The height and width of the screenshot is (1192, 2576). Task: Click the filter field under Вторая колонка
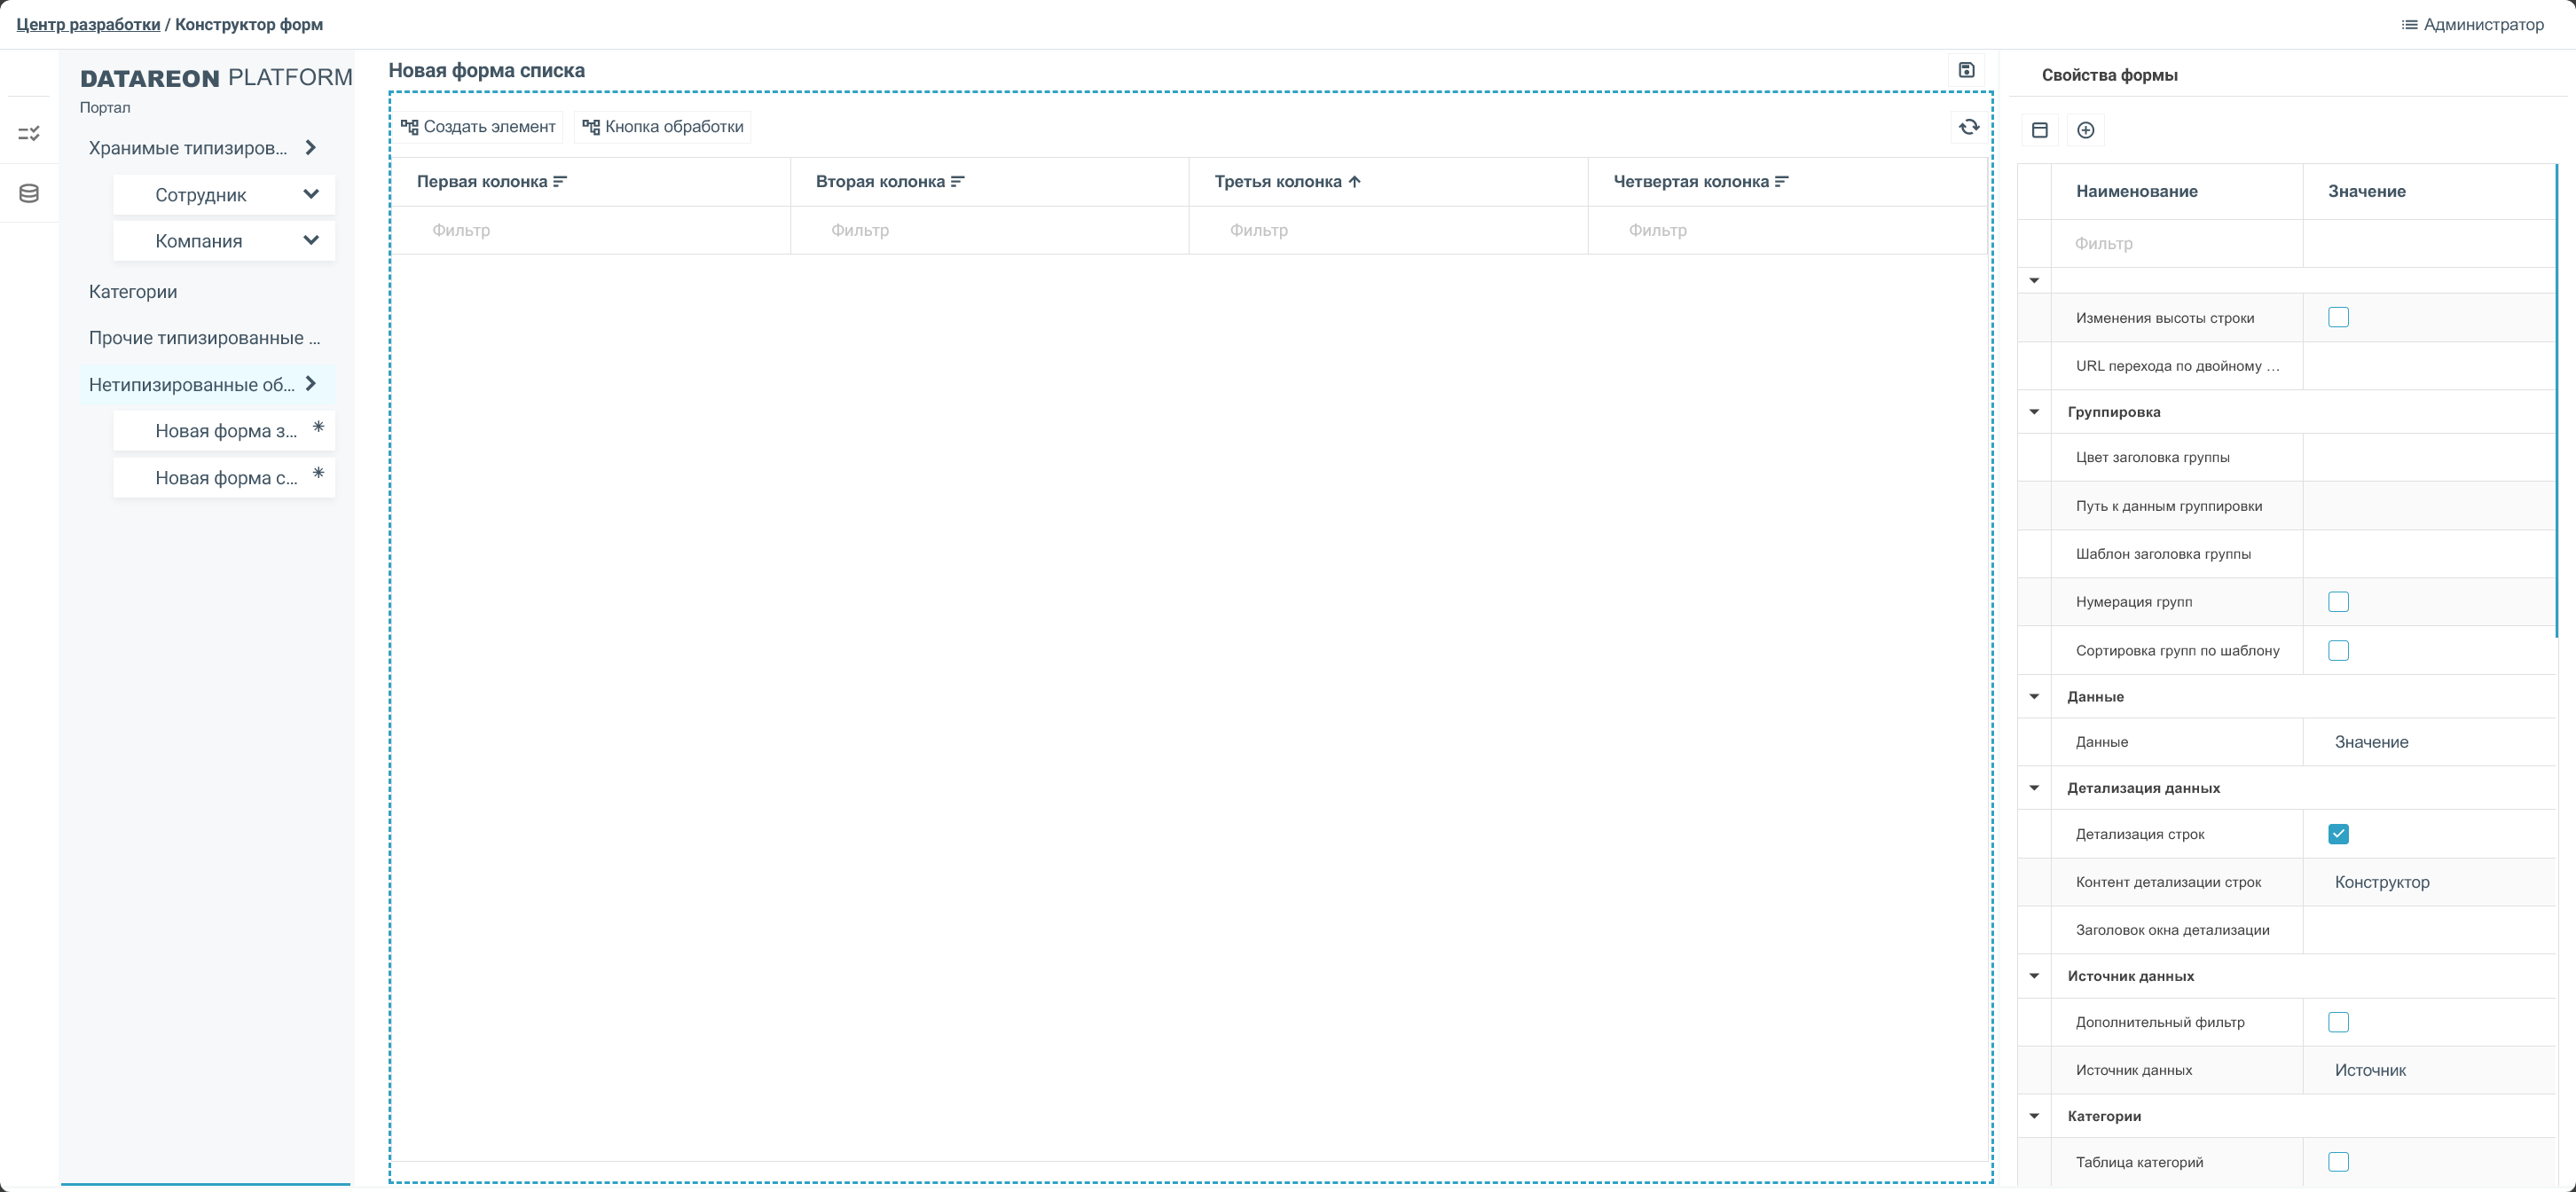tap(988, 230)
